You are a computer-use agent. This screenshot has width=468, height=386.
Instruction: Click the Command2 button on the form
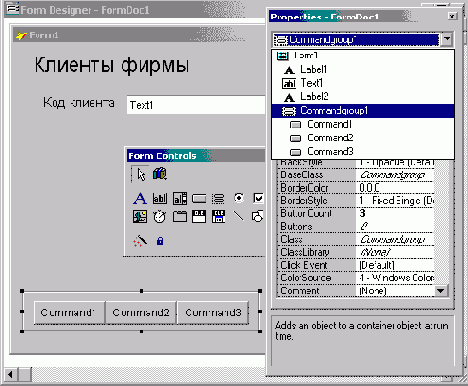(x=141, y=313)
